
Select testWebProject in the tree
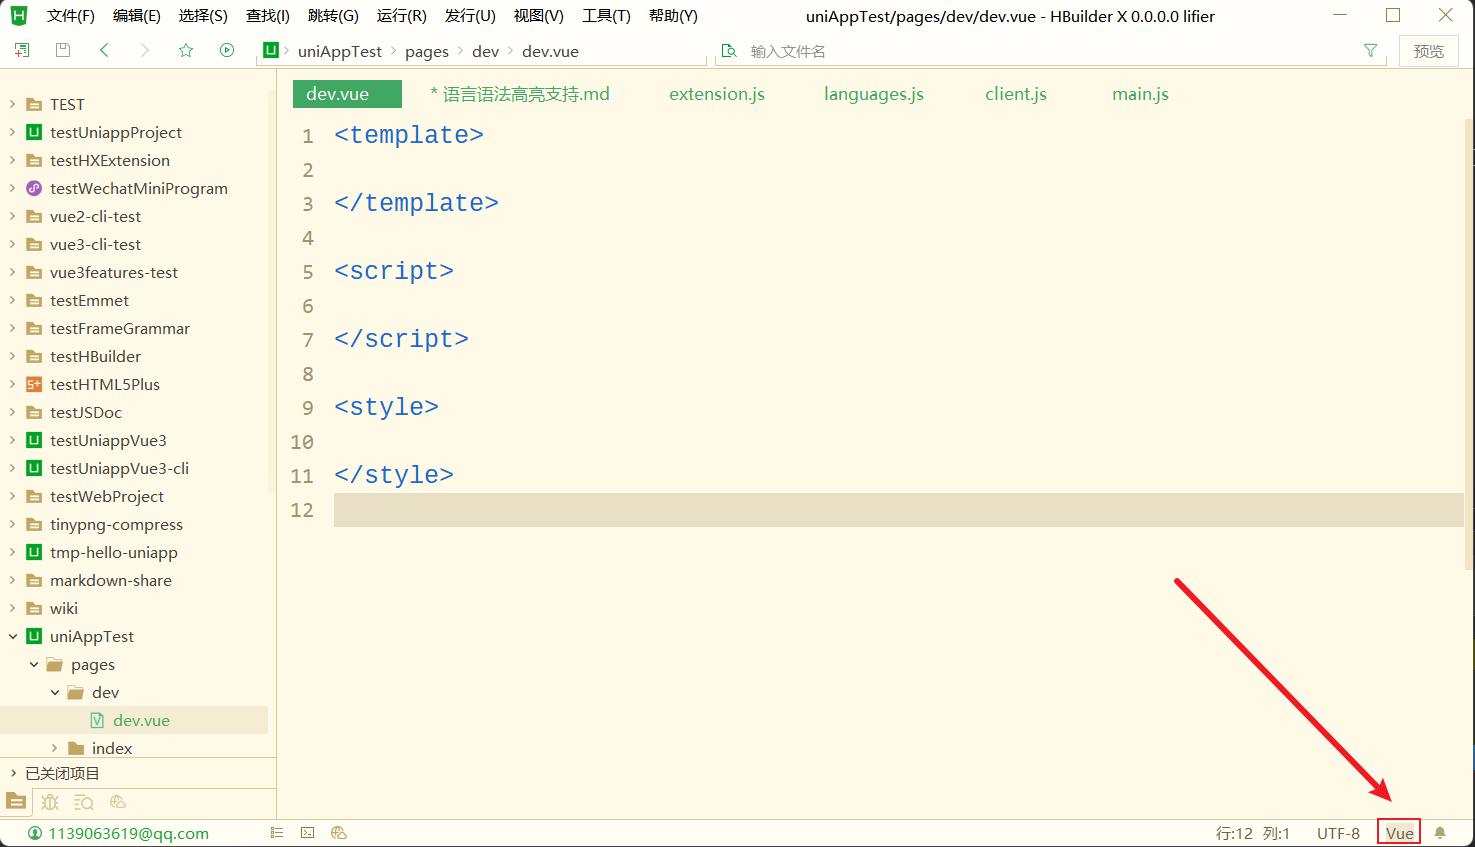pos(107,496)
